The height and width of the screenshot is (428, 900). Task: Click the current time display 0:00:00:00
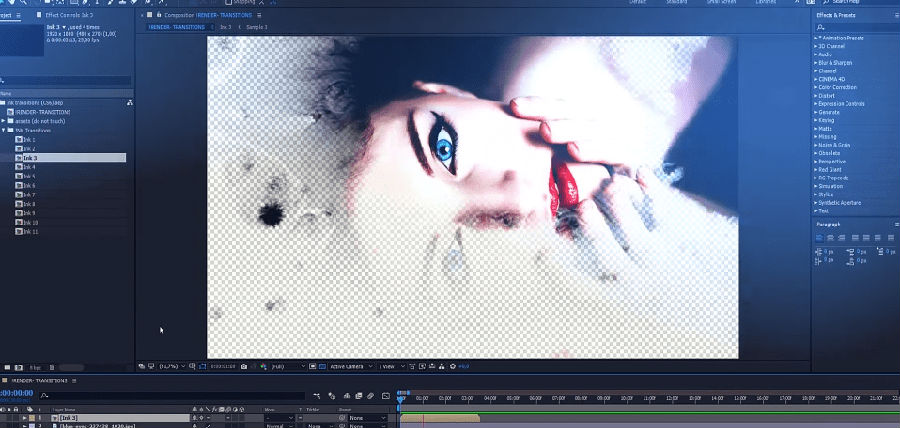17,393
